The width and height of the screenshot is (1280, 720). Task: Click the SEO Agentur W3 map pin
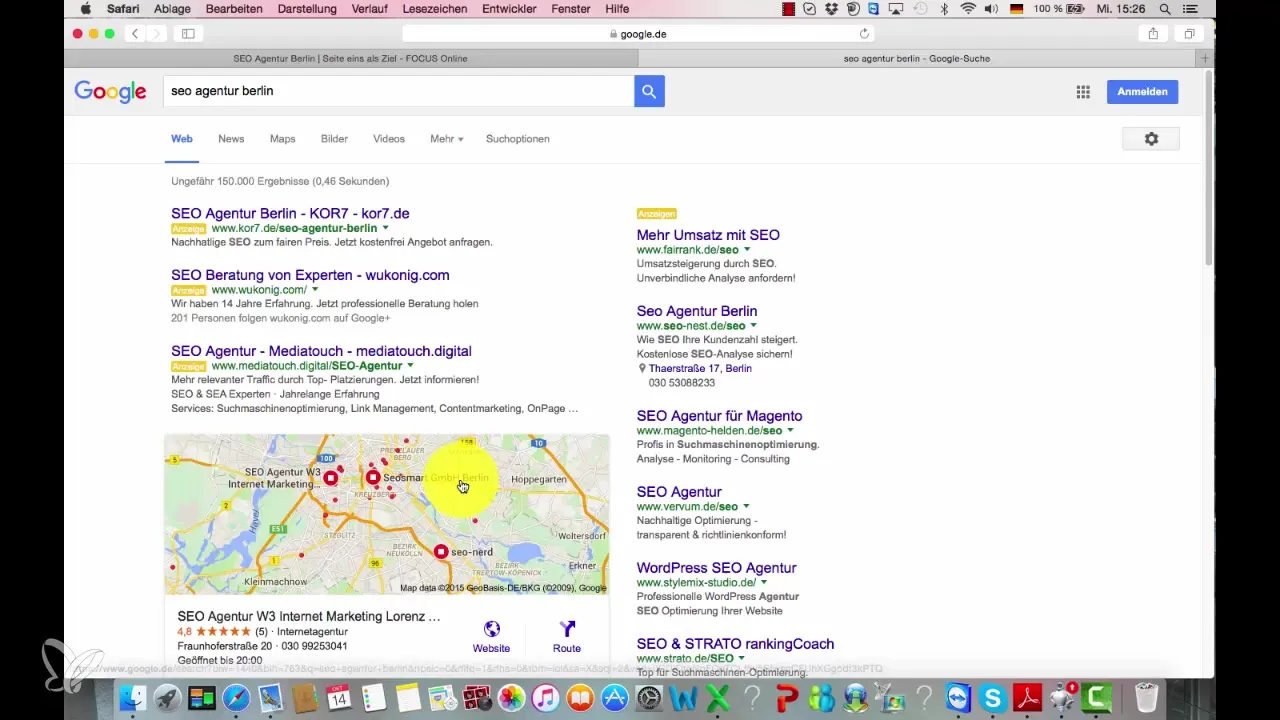(331, 478)
